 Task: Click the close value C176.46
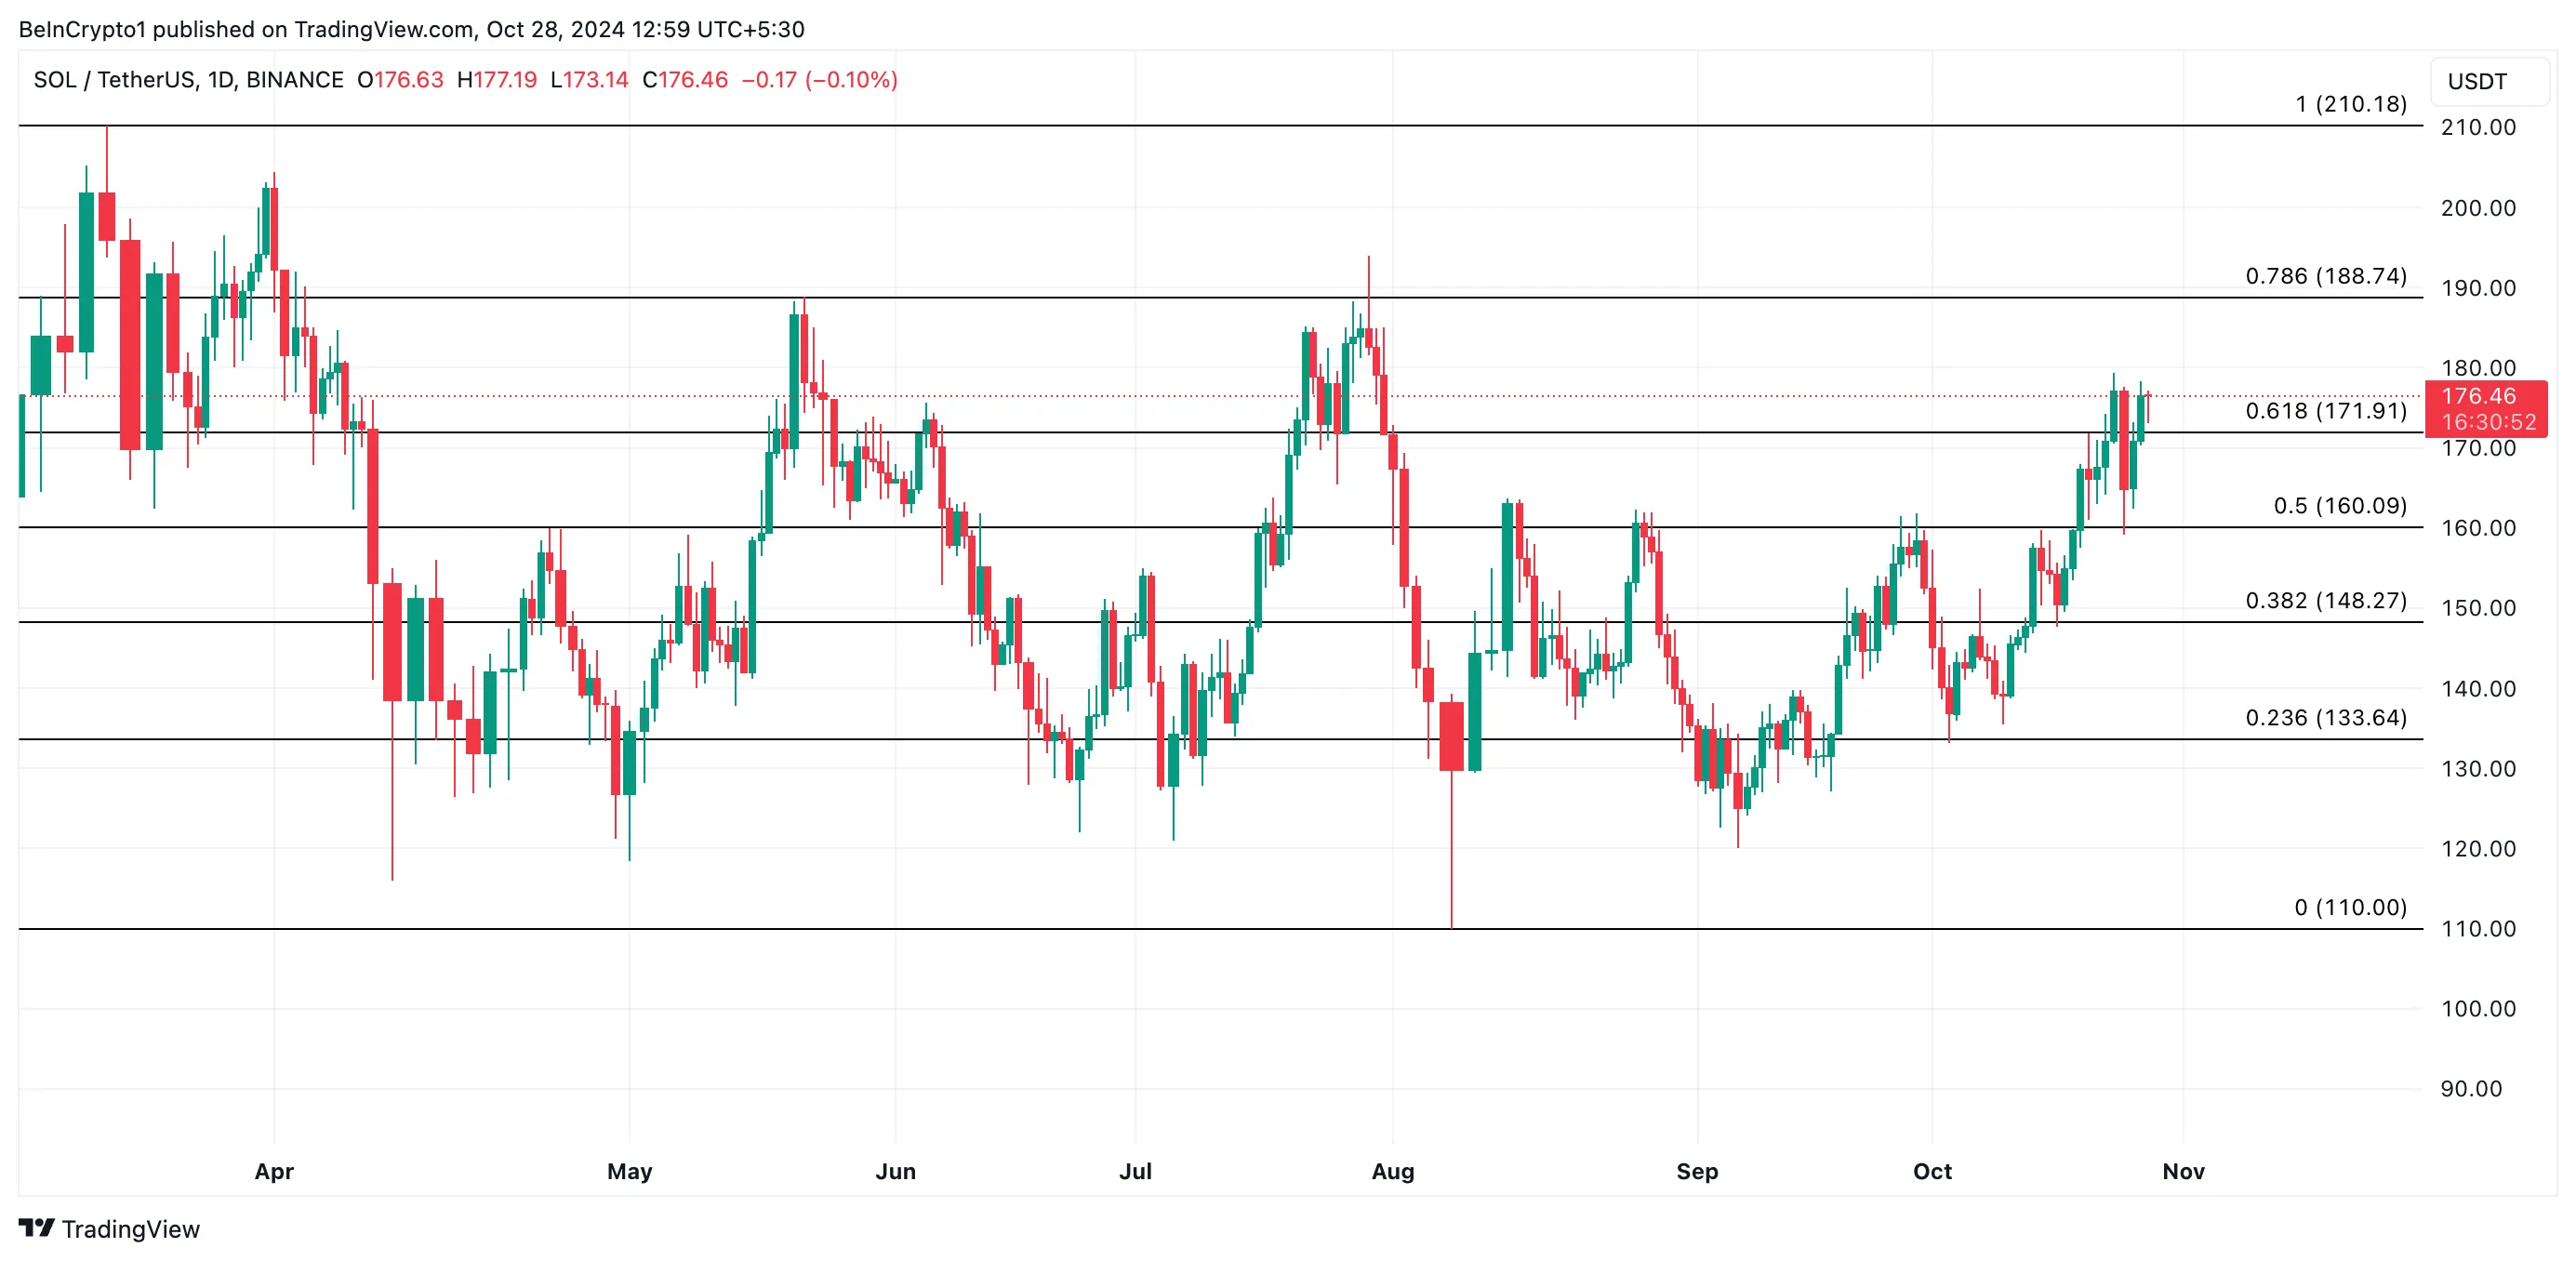tap(685, 80)
